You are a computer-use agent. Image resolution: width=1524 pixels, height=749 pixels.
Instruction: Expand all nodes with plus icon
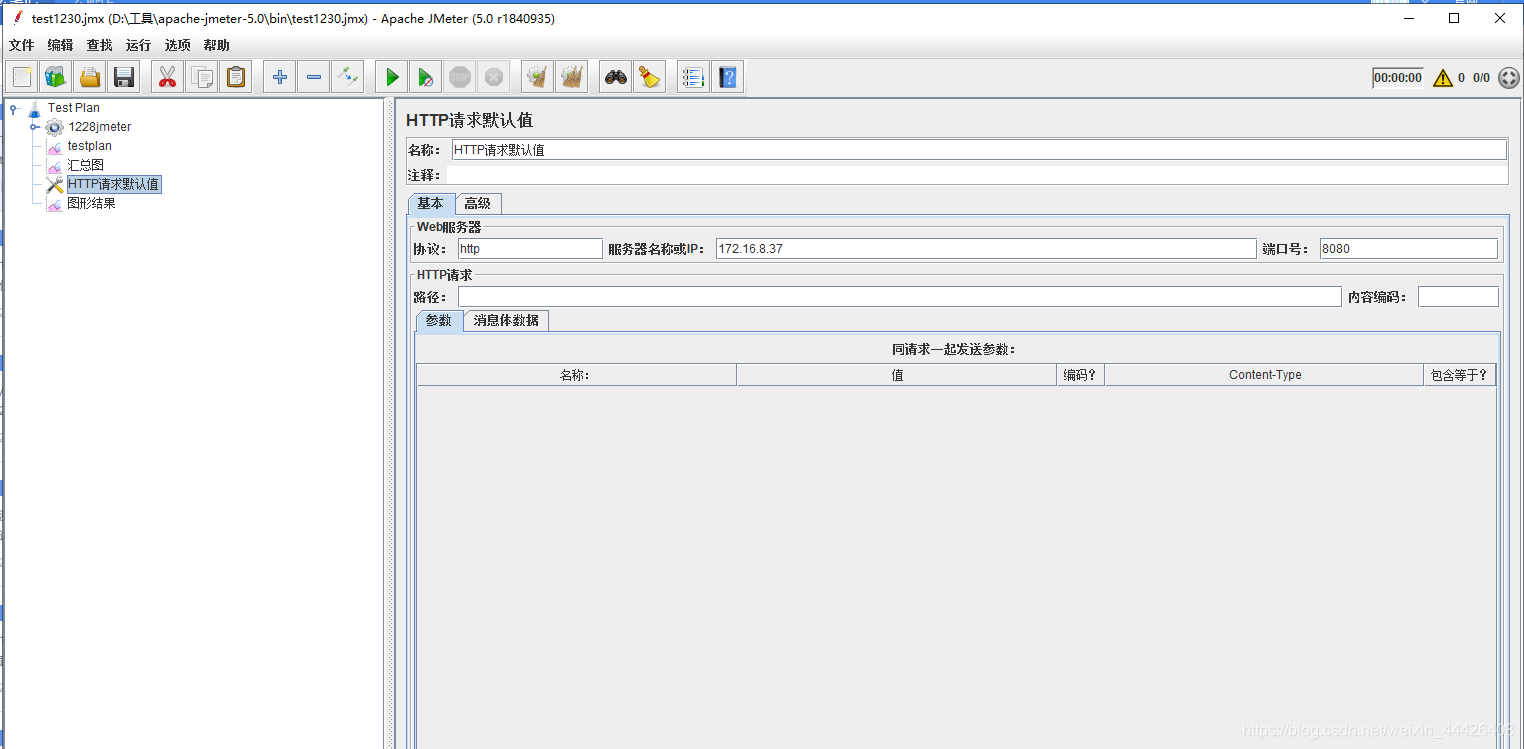tap(279, 77)
